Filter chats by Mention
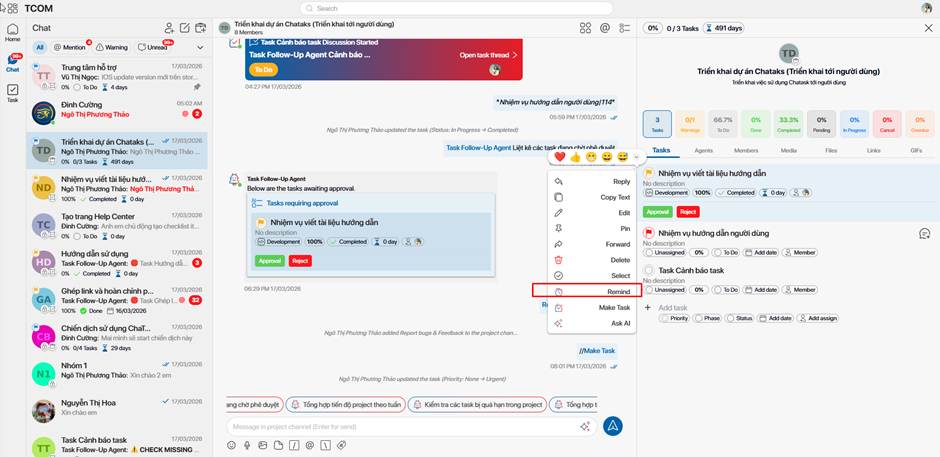Viewport: 940px width, 457px height. tap(70, 47)
